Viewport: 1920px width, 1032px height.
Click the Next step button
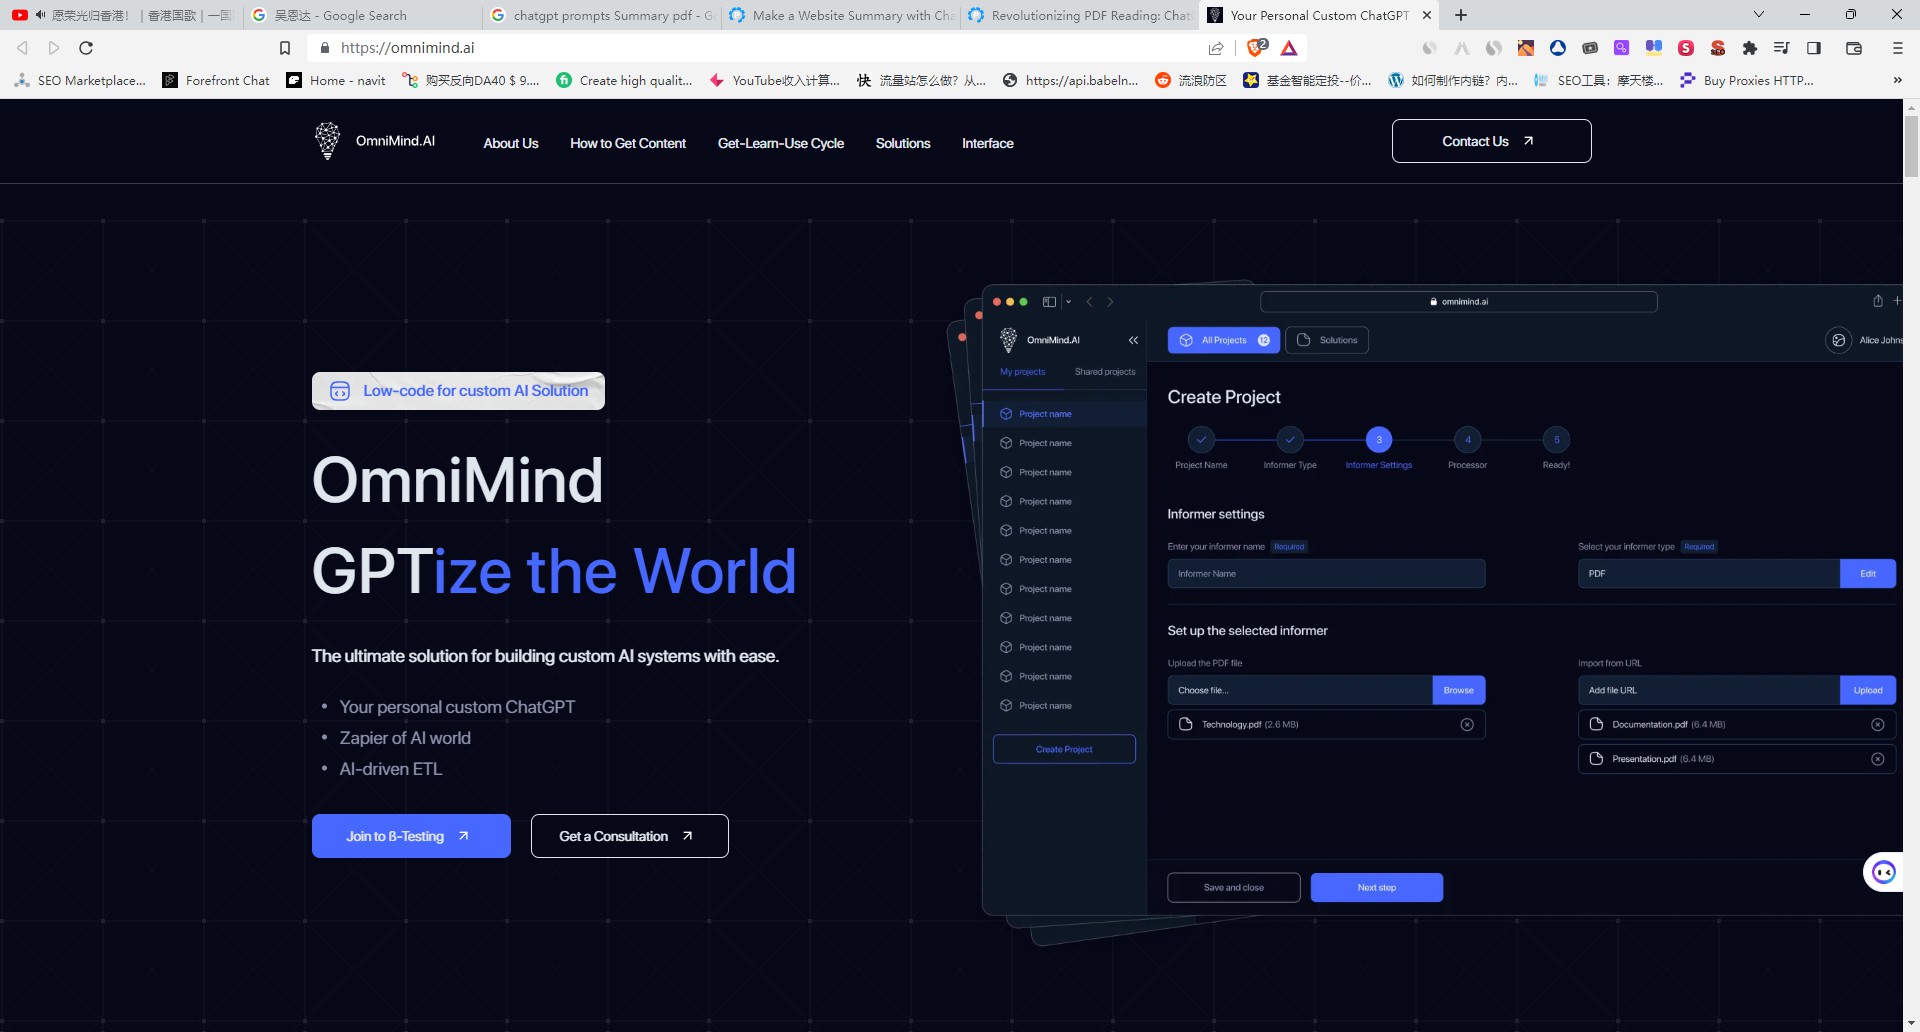[1376, 887]
